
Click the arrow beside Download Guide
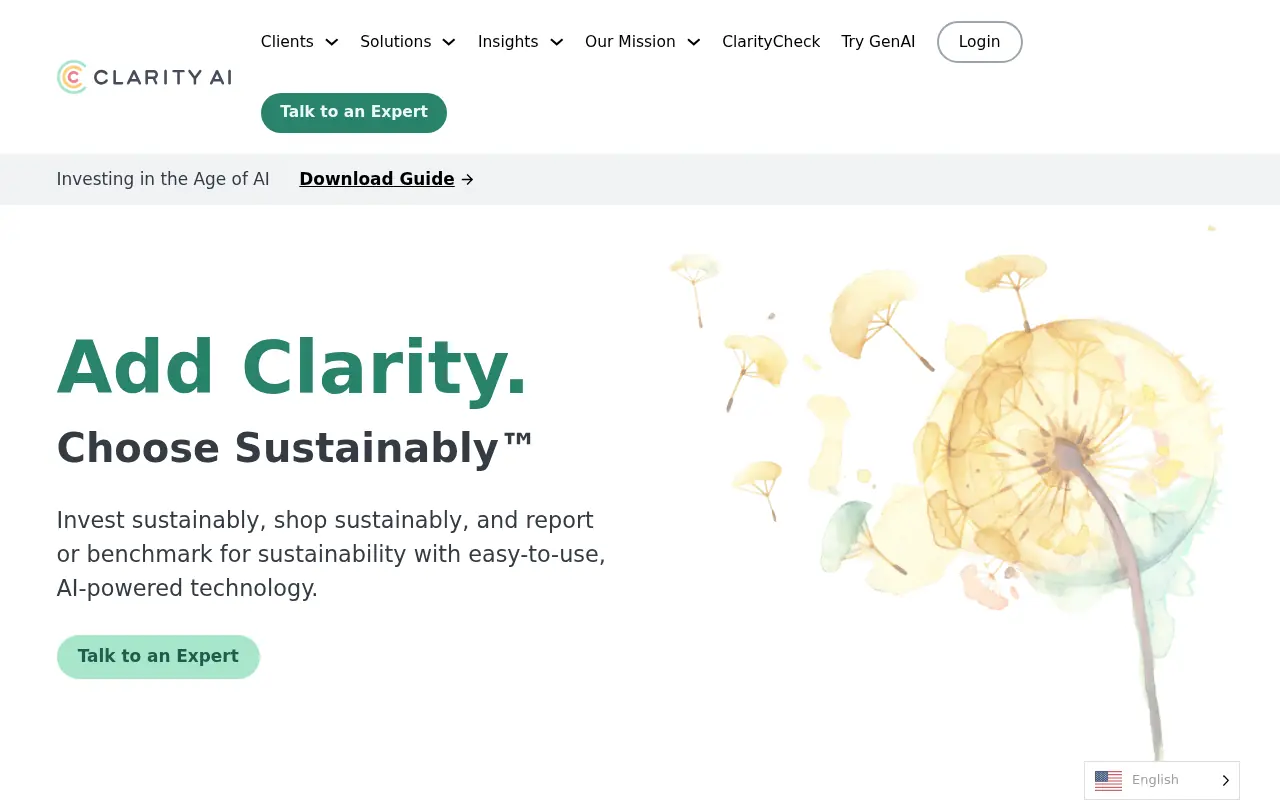(466, 179)
